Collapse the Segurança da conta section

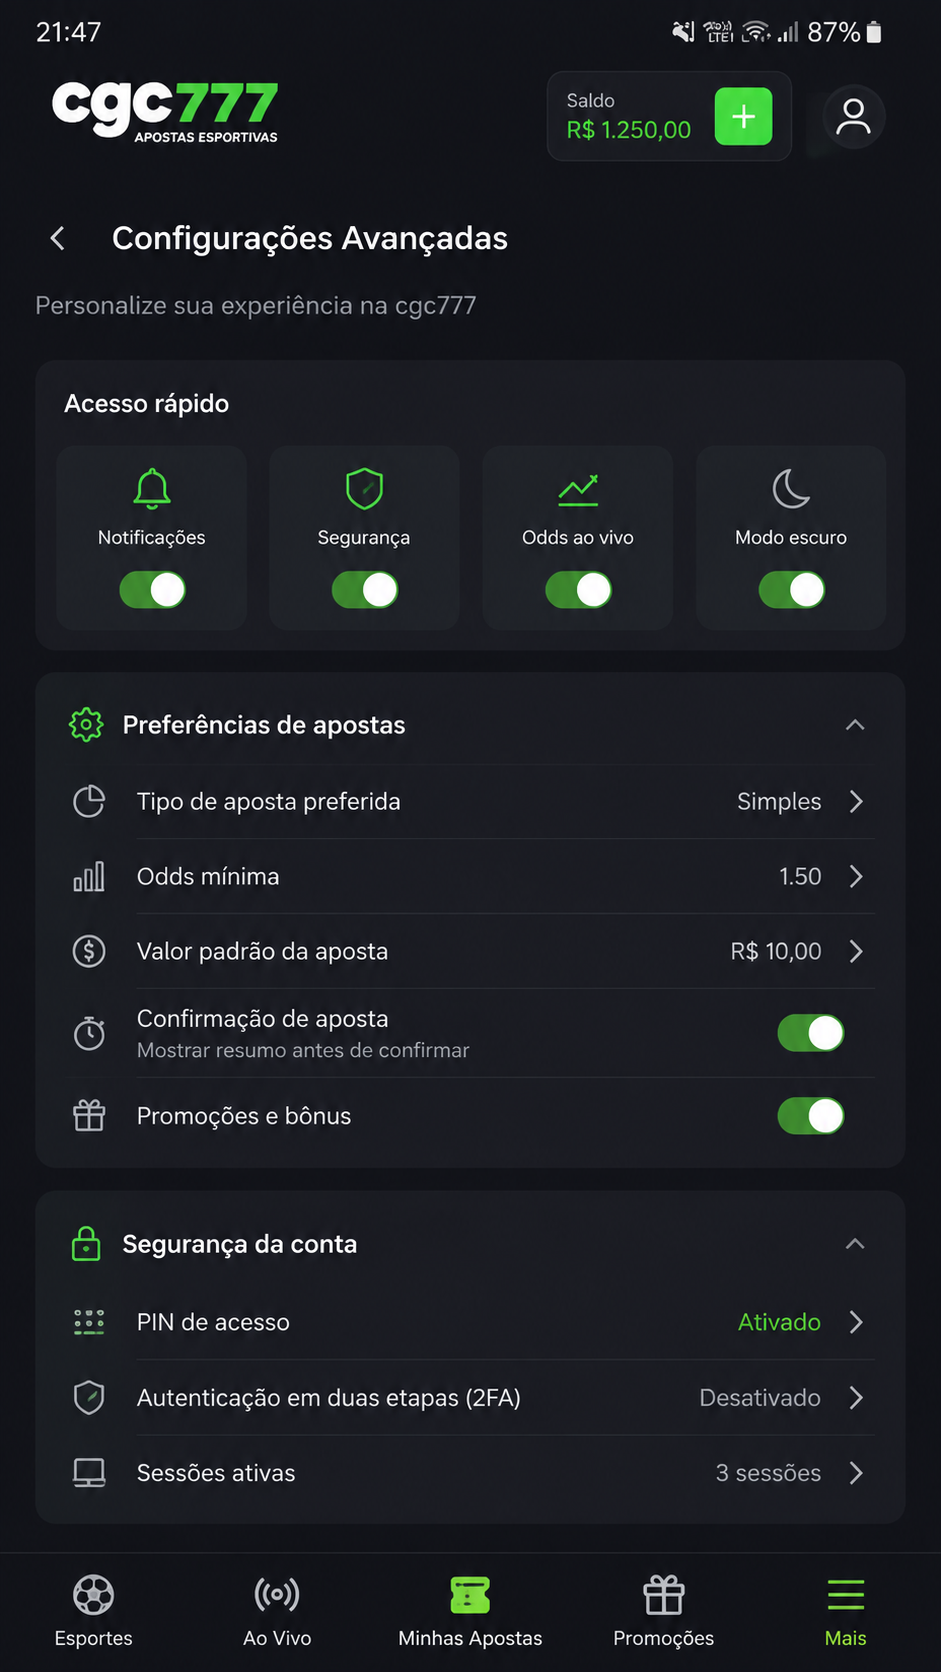tap(855, 1244)
